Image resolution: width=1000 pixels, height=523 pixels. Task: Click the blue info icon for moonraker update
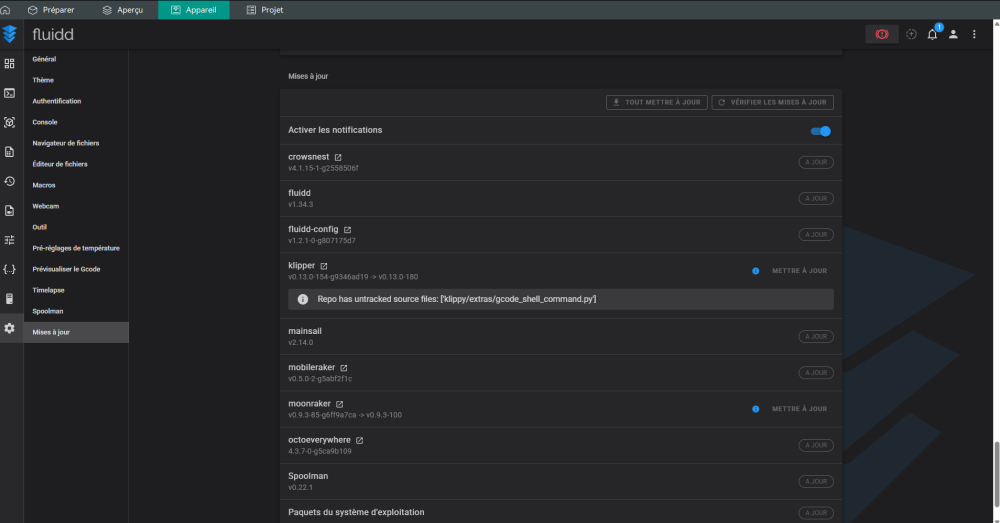pyautogui.click(x=756, y=409)
